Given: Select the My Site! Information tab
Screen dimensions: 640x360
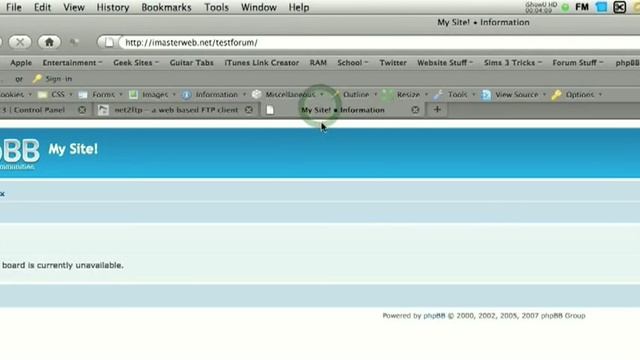Looking at the screenshot, I should click(x=343, y=110).
